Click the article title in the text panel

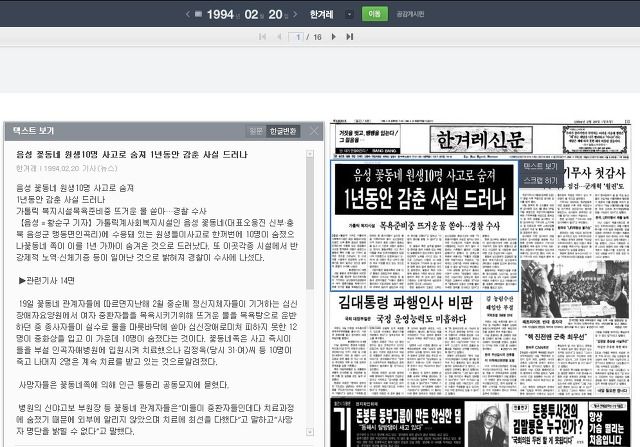click(x=132, y=154)
